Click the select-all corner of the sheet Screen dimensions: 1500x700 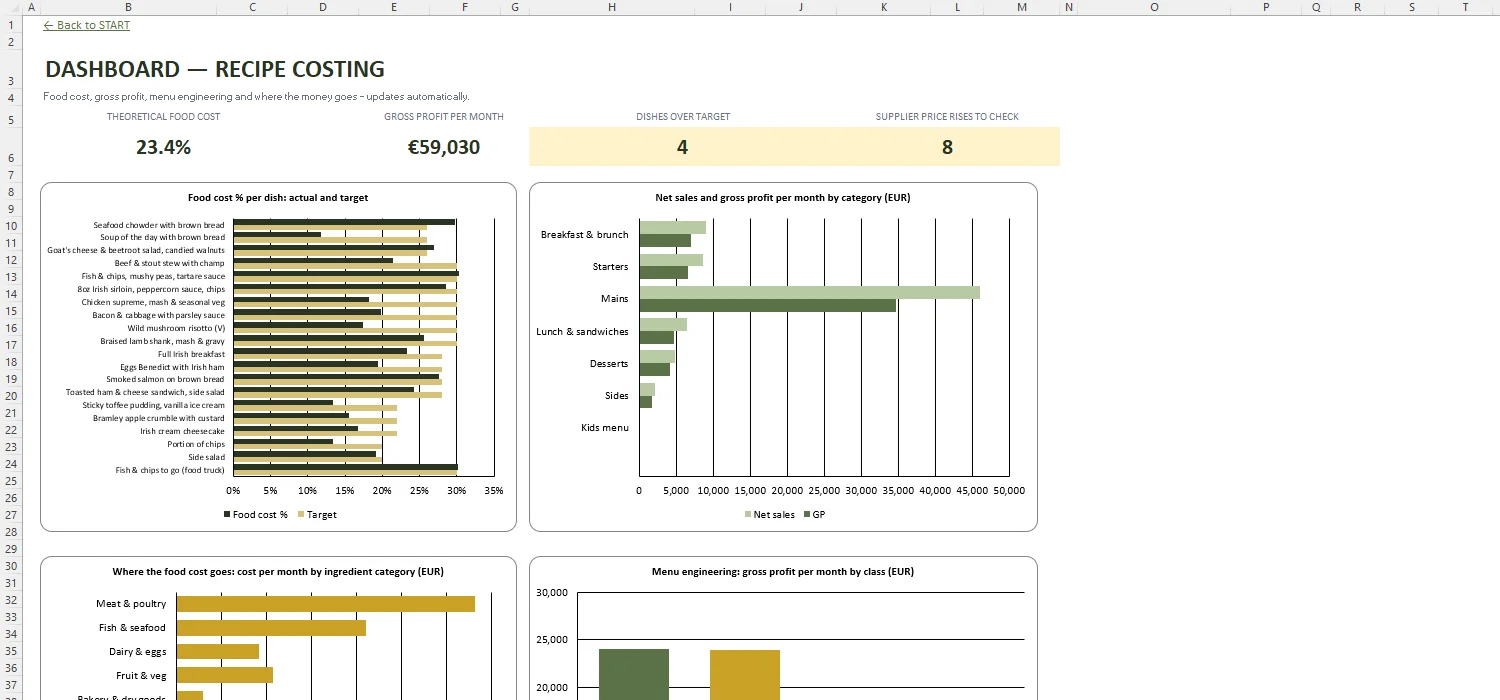coord(9,7)
